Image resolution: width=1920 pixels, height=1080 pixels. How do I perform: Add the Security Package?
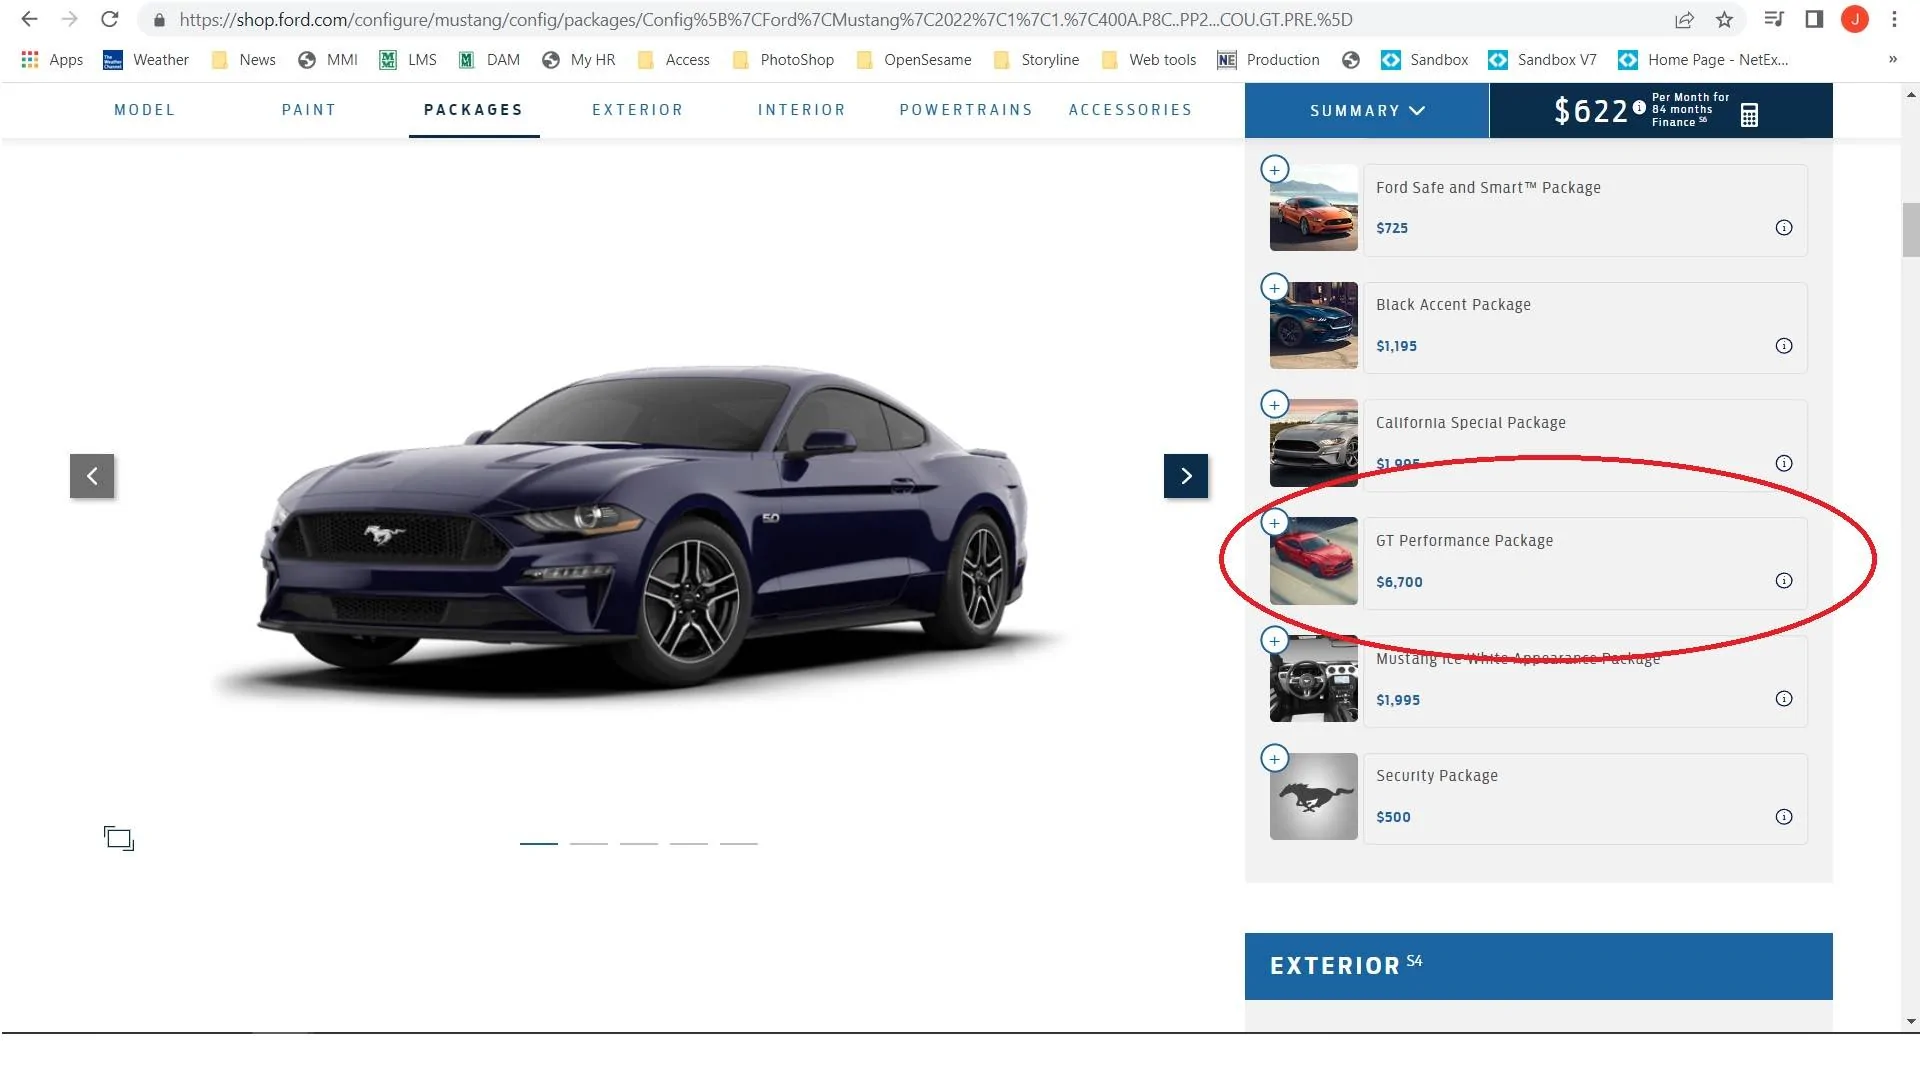(1274, 759)
